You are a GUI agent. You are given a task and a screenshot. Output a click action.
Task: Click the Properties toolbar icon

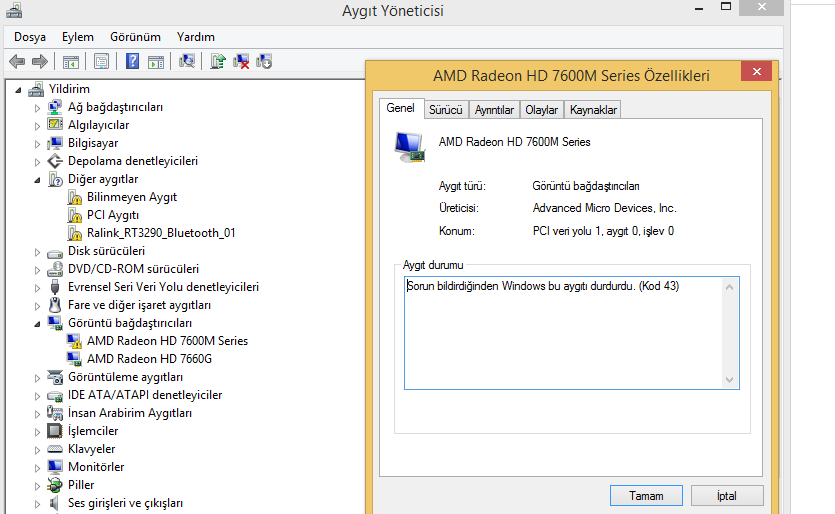101,62
